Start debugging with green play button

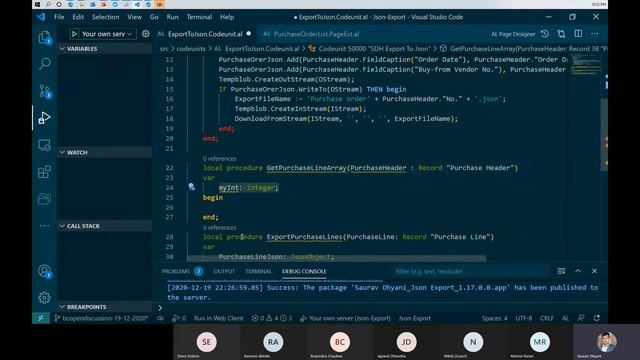74,34
